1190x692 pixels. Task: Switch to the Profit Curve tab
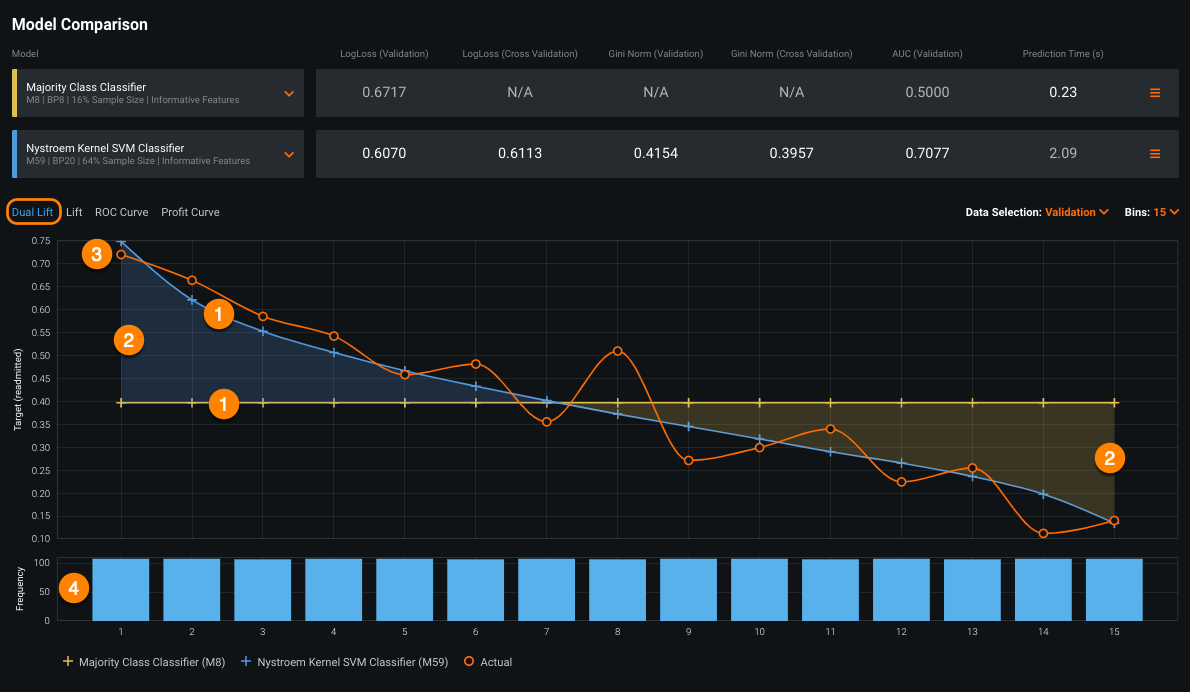pos(190,212)
